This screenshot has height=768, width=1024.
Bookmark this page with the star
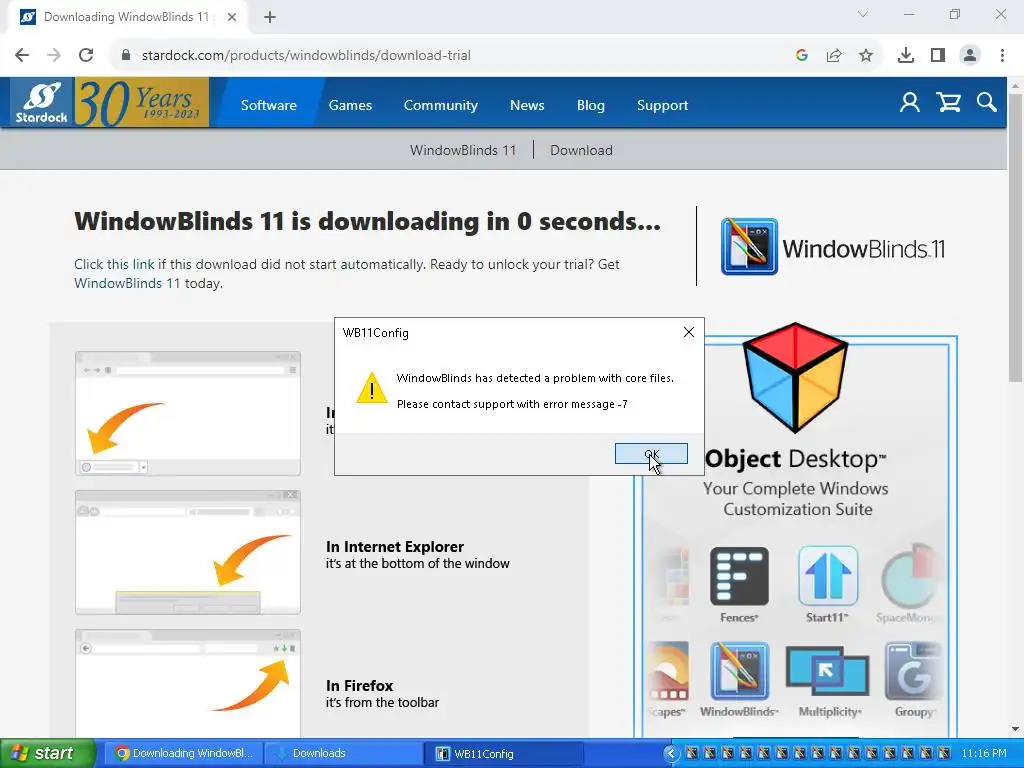click(866, 56)
